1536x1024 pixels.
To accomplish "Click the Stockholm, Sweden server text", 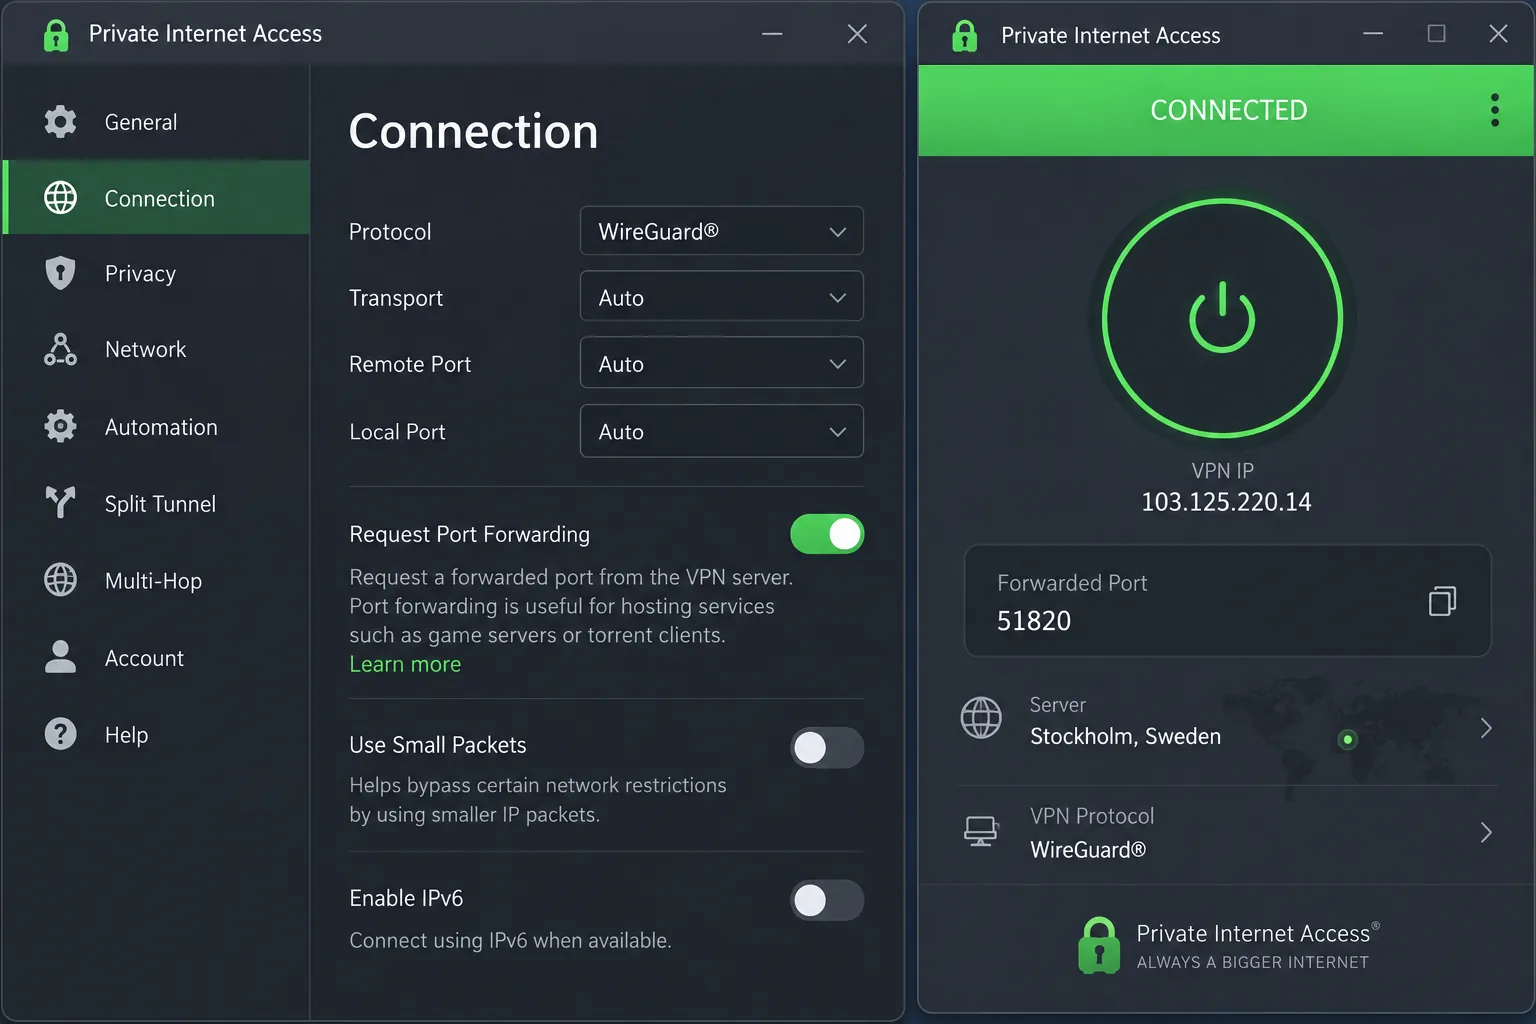I will pos(1125,737).
